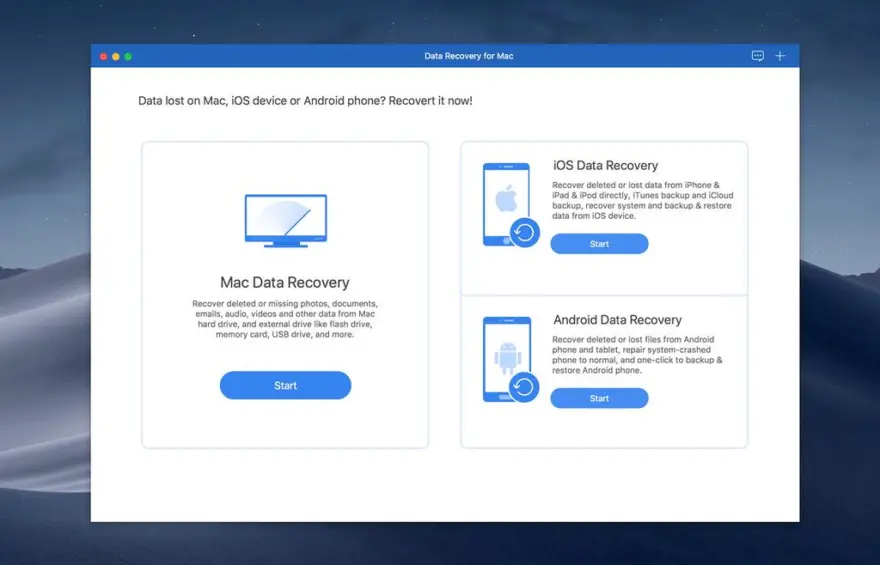Close the Data Recovery window with red button

point(103,57)
